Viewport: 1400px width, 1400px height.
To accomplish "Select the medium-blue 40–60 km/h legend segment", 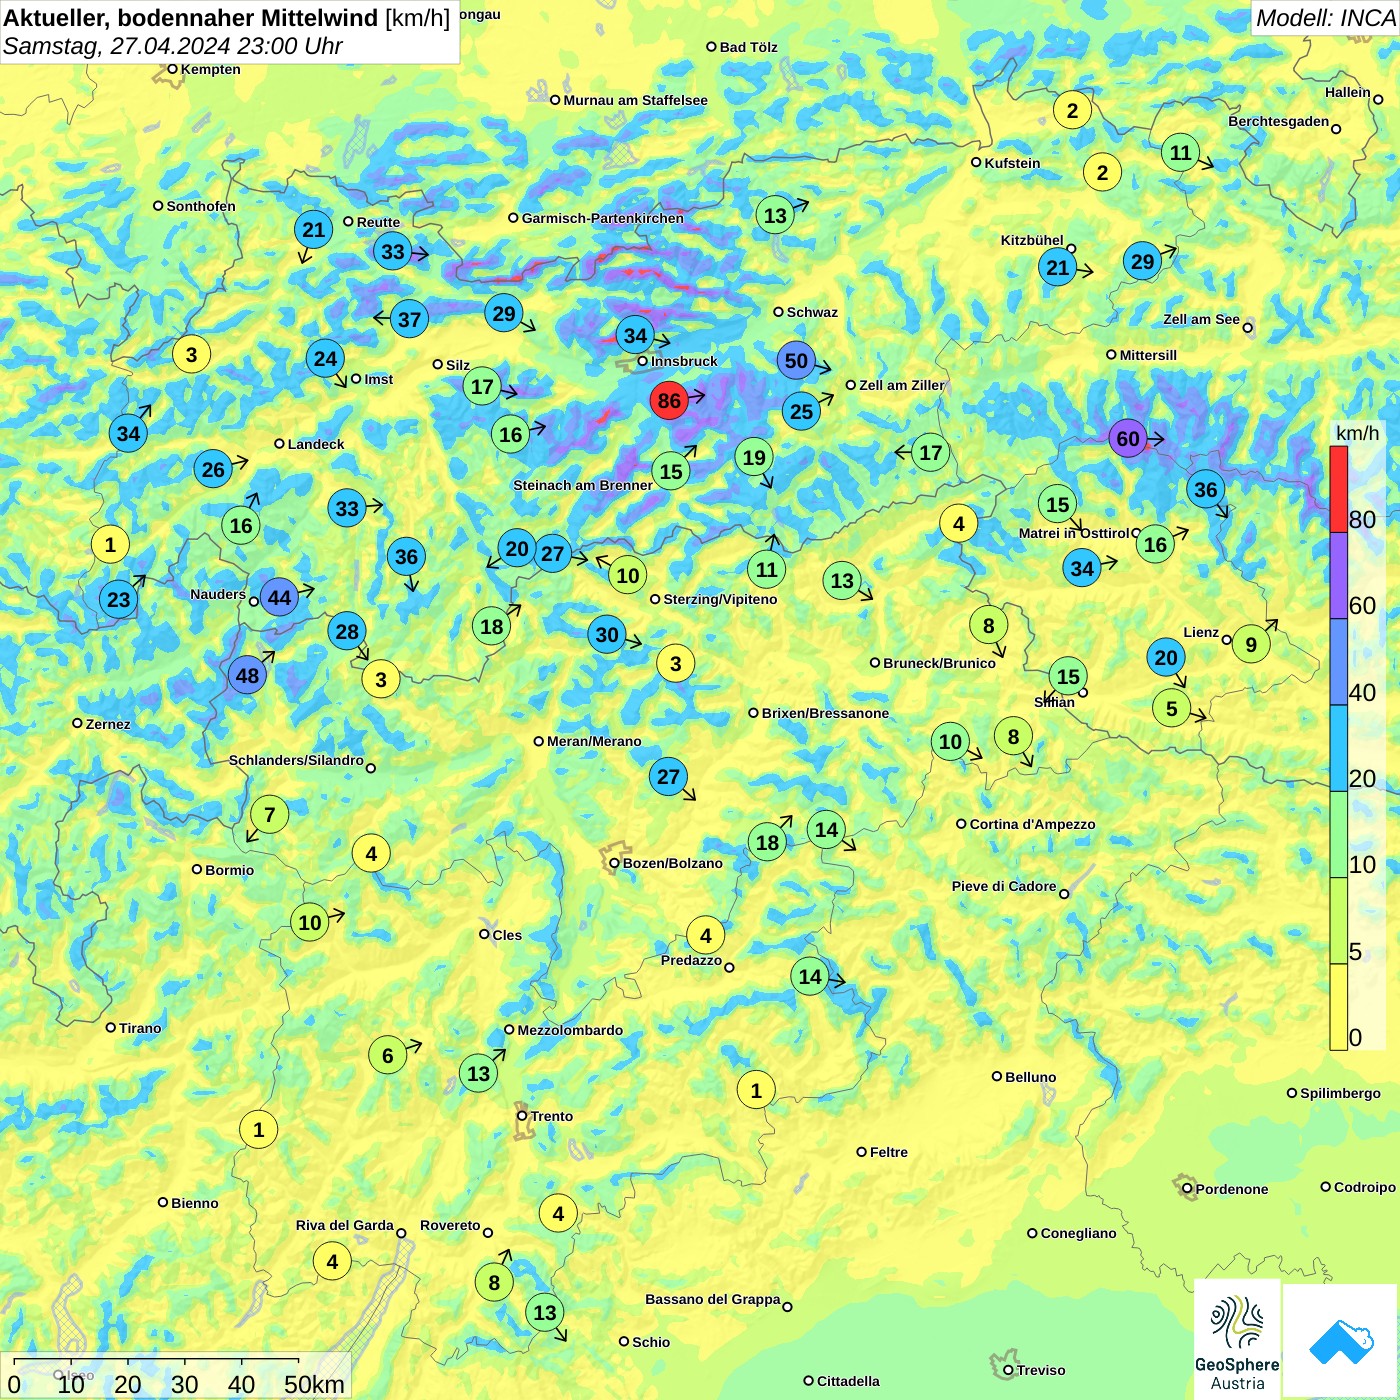I will coord(1338,662).
